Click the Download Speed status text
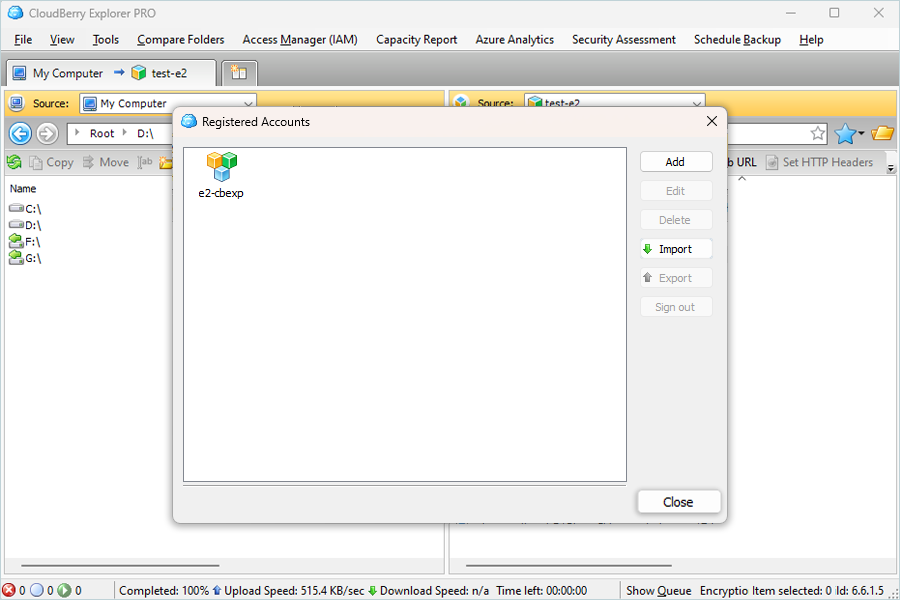The width and height of the screenshot is (900, 600). tap(435, 590)
